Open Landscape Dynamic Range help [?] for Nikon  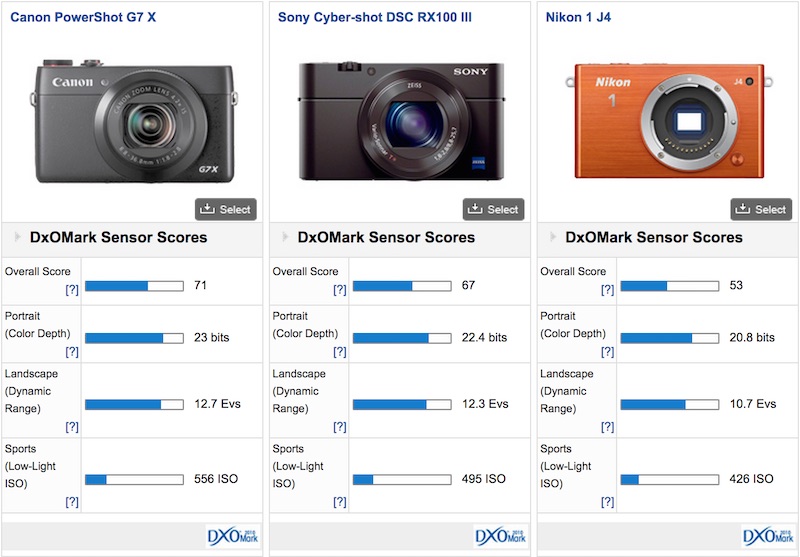click(608, 426)
